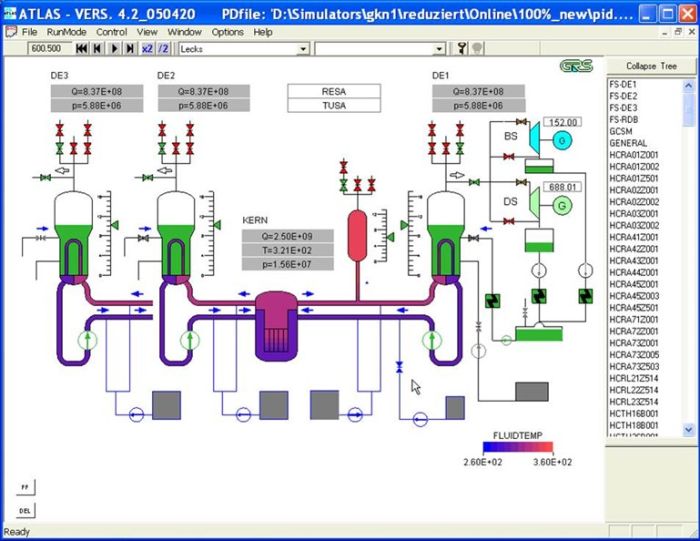Select GCSM in the tree
Screen dimensions: 700x541
pyautogui.click(x=621, y=131)
